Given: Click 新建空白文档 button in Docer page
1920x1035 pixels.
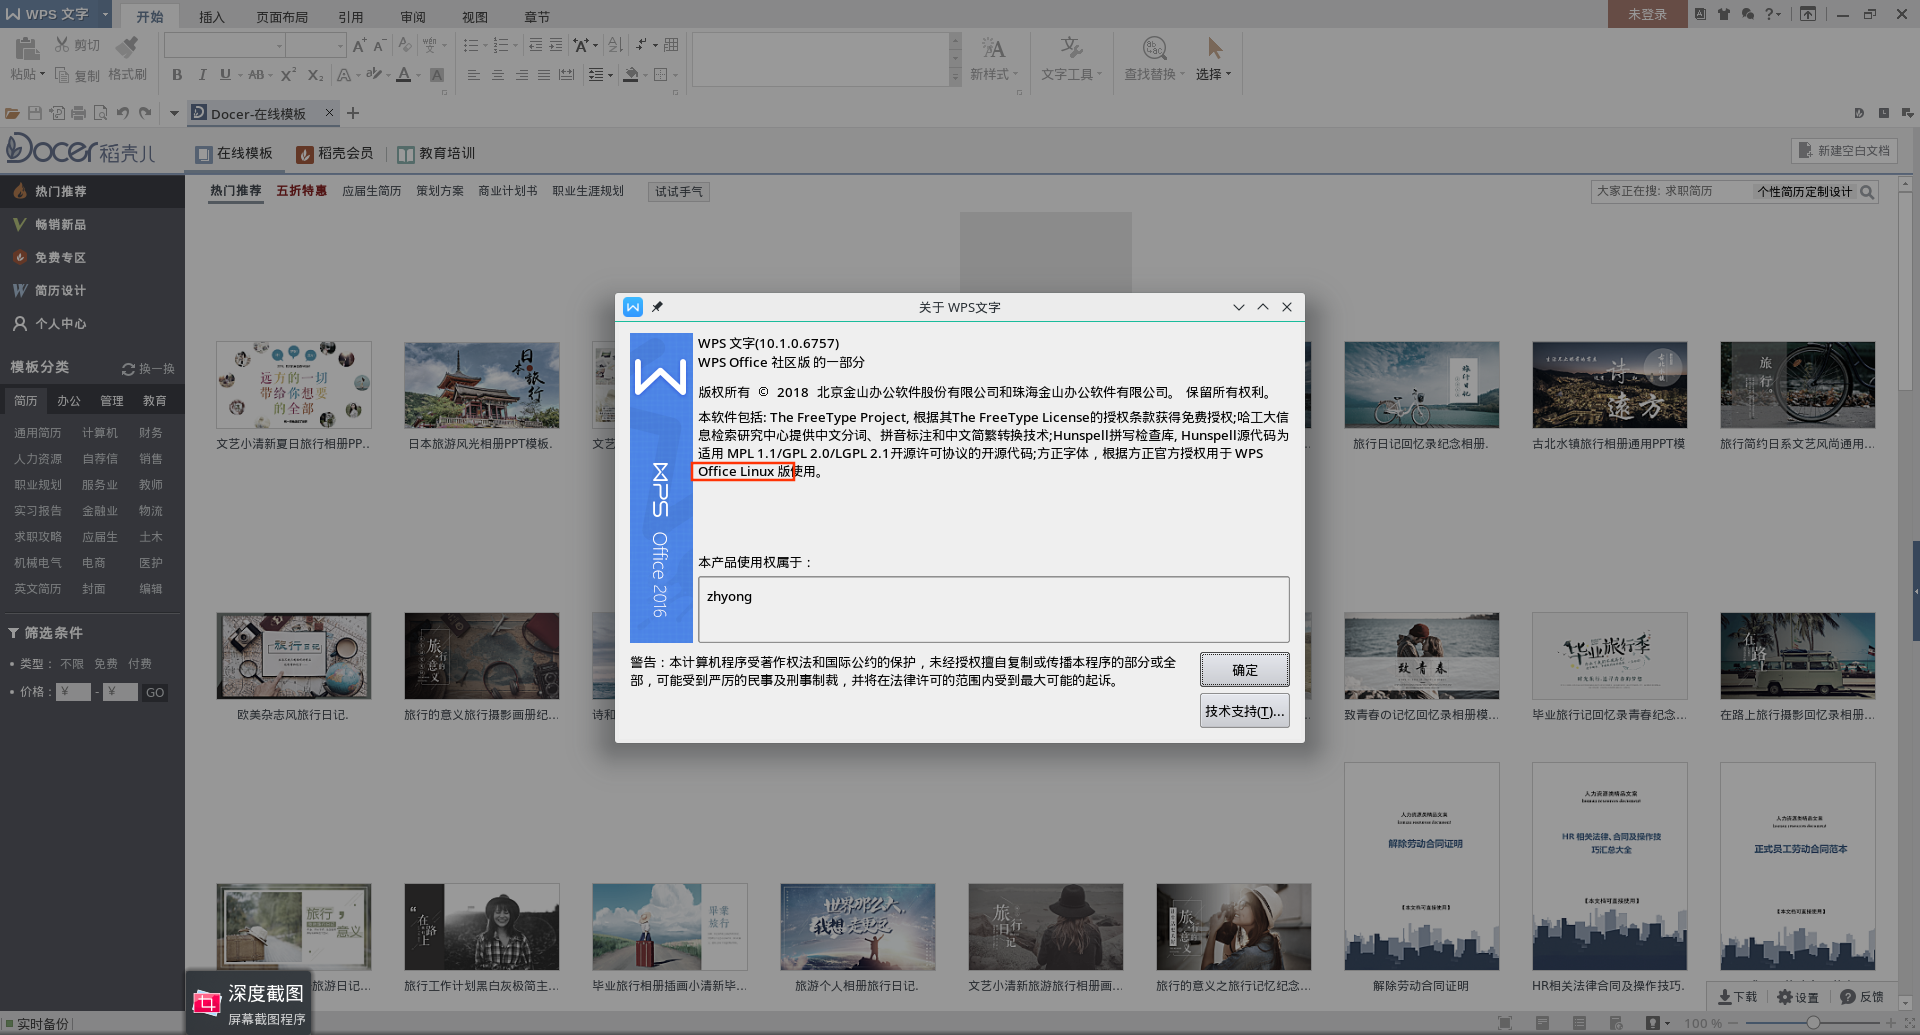Looking at the screenshot, I should (x=1844, y=151).
